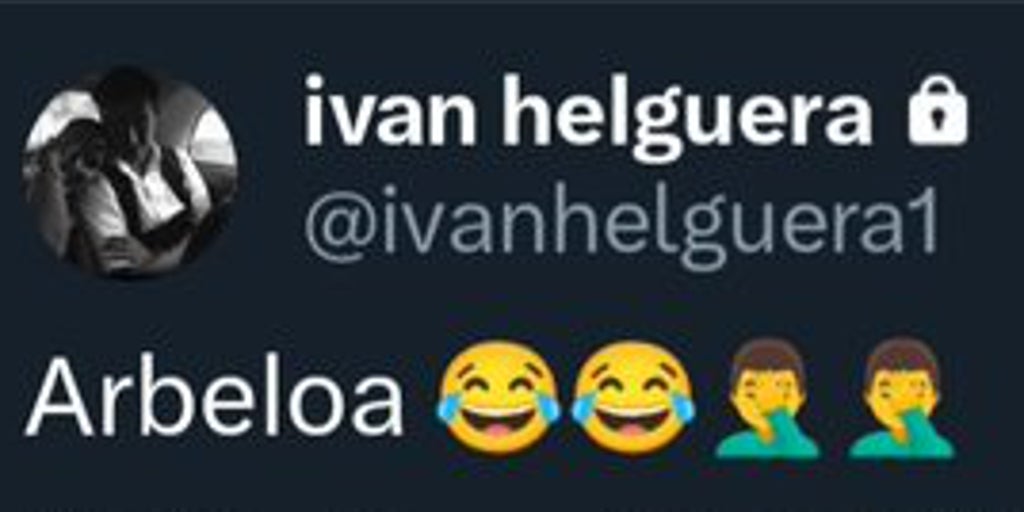
Task: Tap the brown hair of last facepalm emoji
Action: pyautogui.click(x=901, y=355)
